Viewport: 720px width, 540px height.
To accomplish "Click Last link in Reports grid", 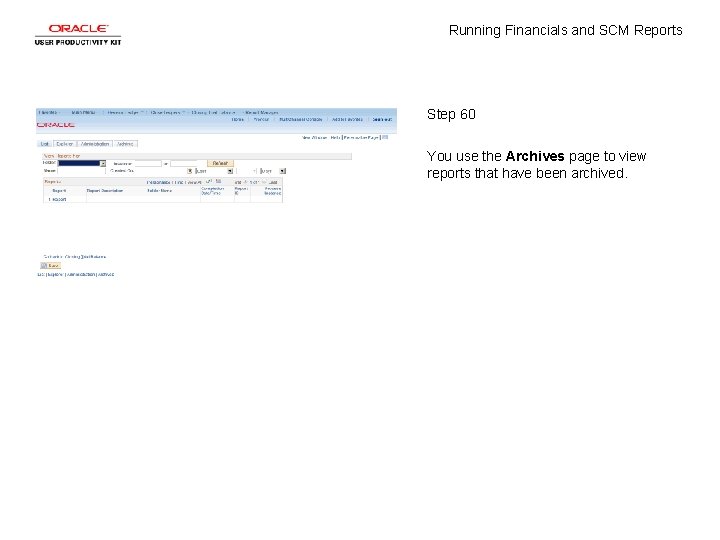I will pos(273,182).
